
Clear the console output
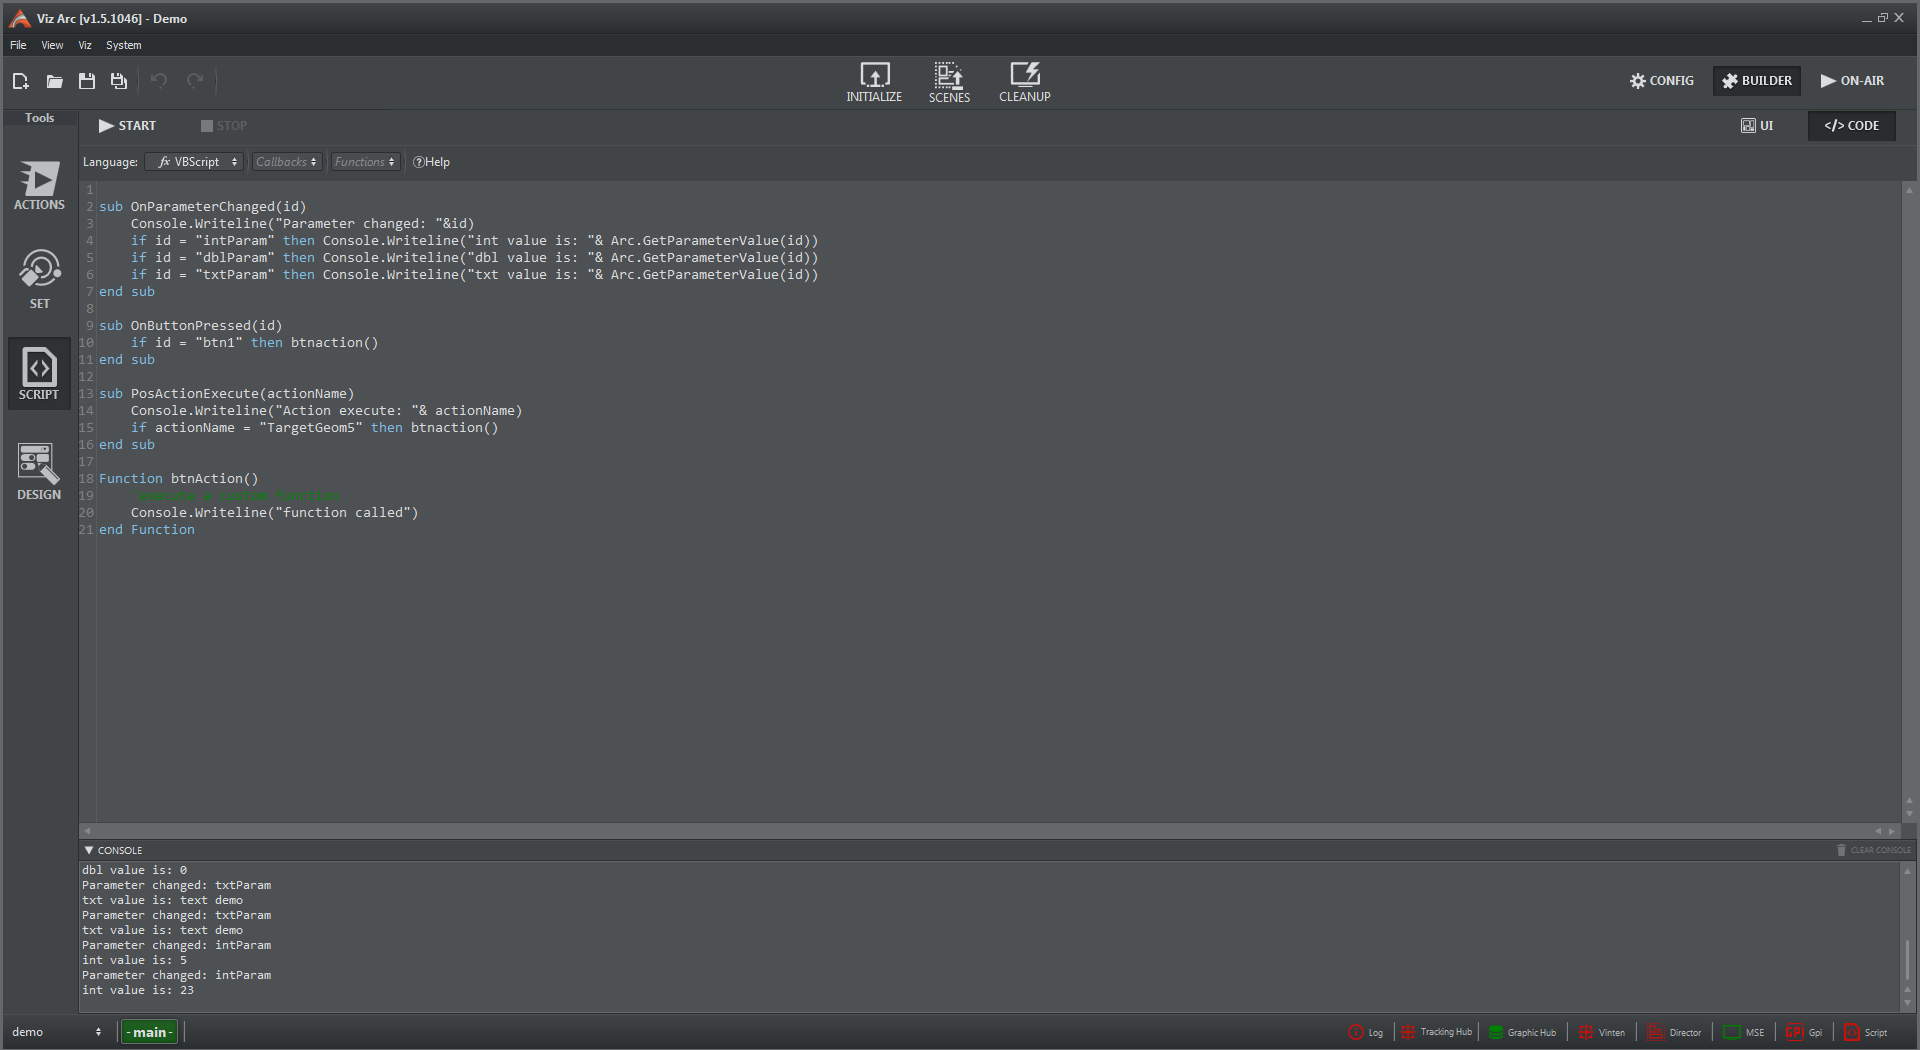tap(1873, 850)
